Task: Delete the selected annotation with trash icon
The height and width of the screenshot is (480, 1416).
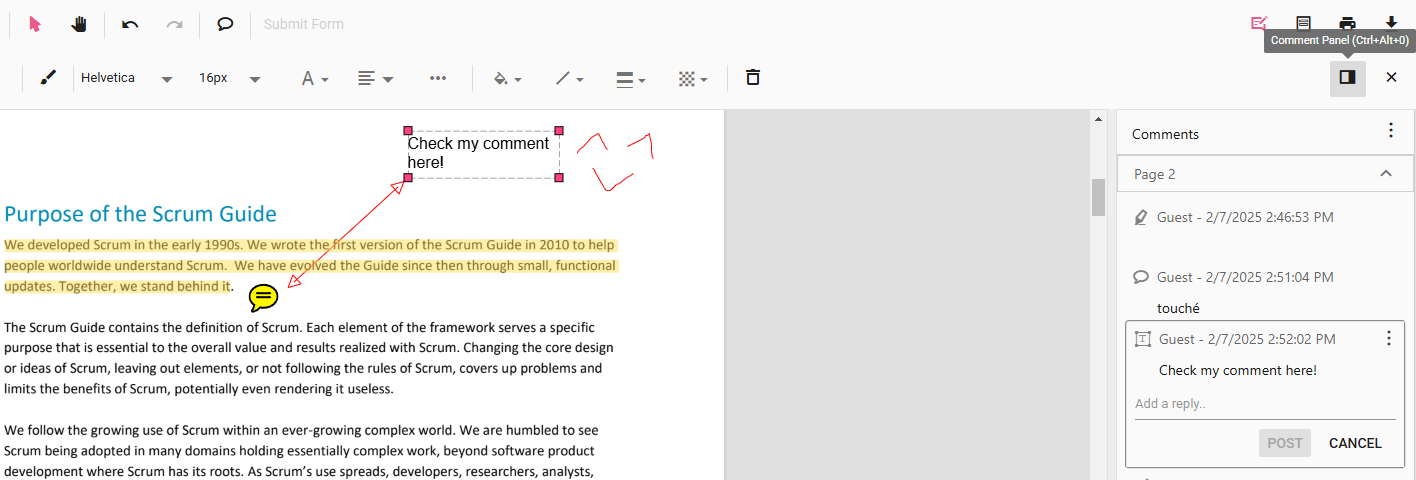Action: (753, 78)
